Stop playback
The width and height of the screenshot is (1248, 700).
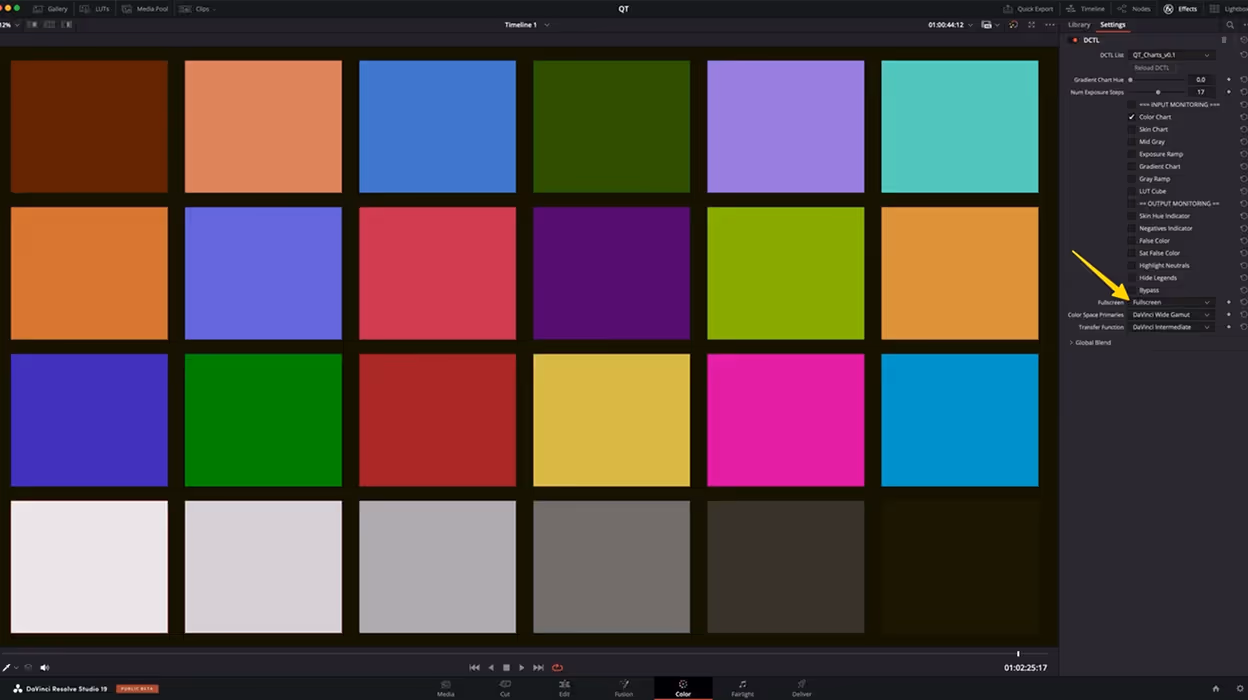(x=506, y=667)
